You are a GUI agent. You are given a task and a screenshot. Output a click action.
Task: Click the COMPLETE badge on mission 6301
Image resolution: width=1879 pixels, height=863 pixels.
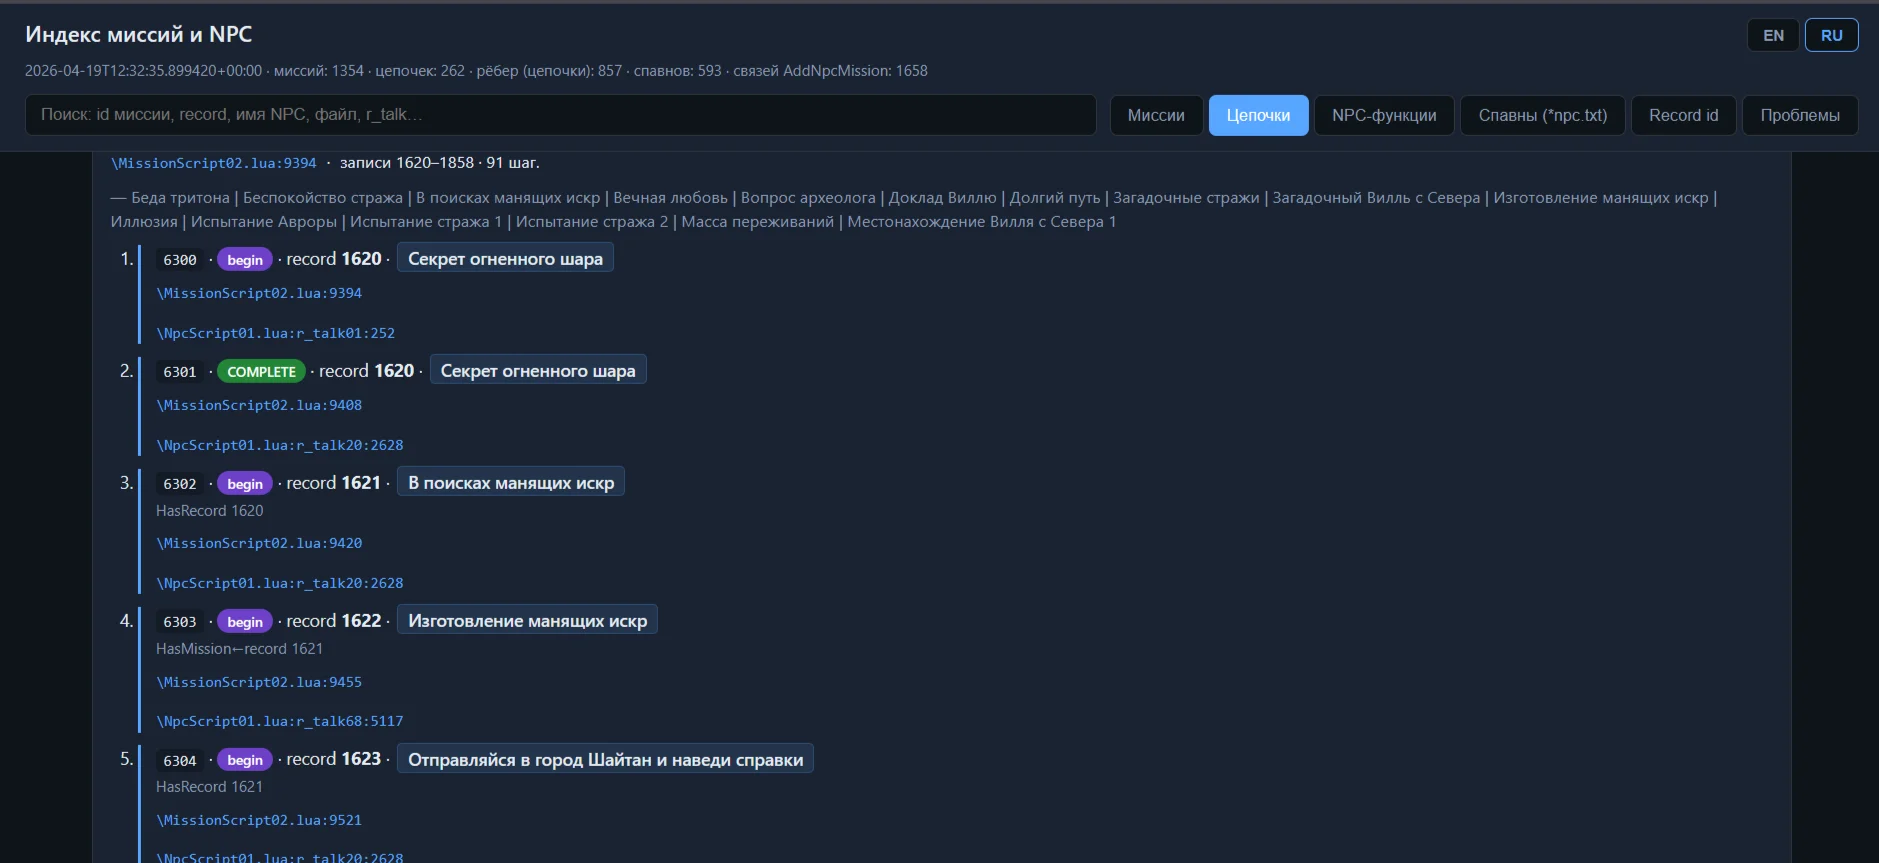click(x=261, y=372)
